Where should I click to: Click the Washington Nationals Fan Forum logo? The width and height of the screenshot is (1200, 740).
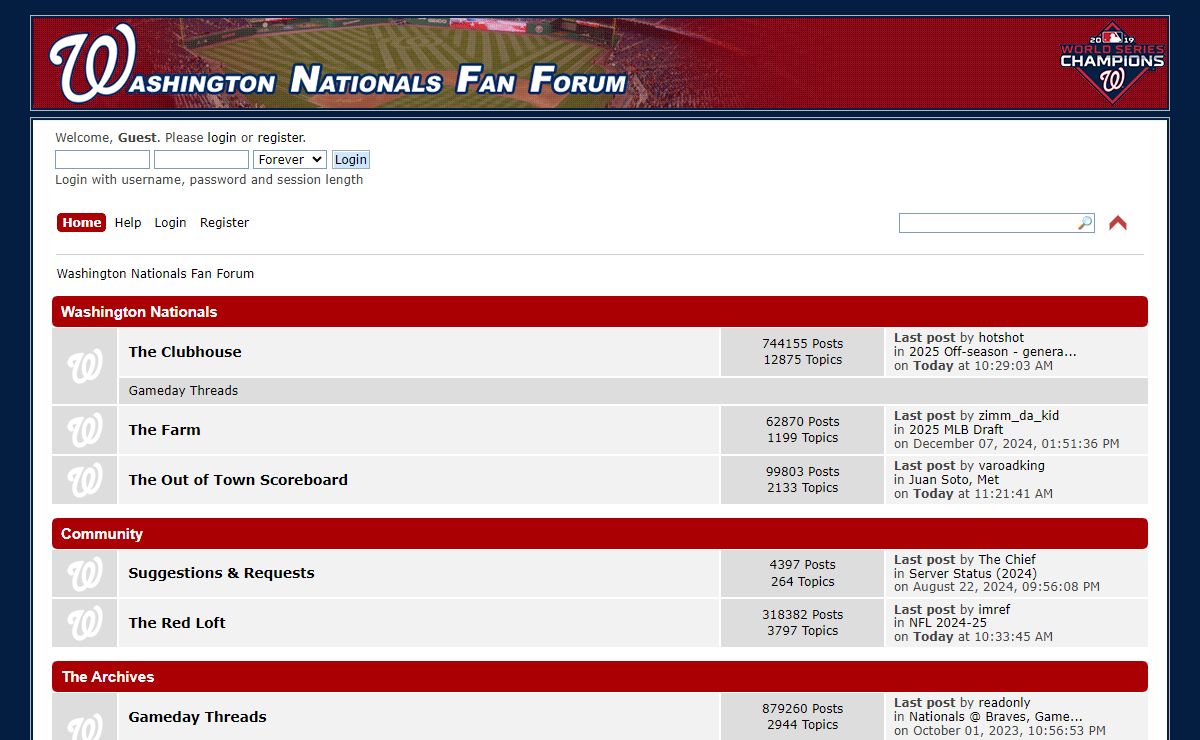pos(338,63)
